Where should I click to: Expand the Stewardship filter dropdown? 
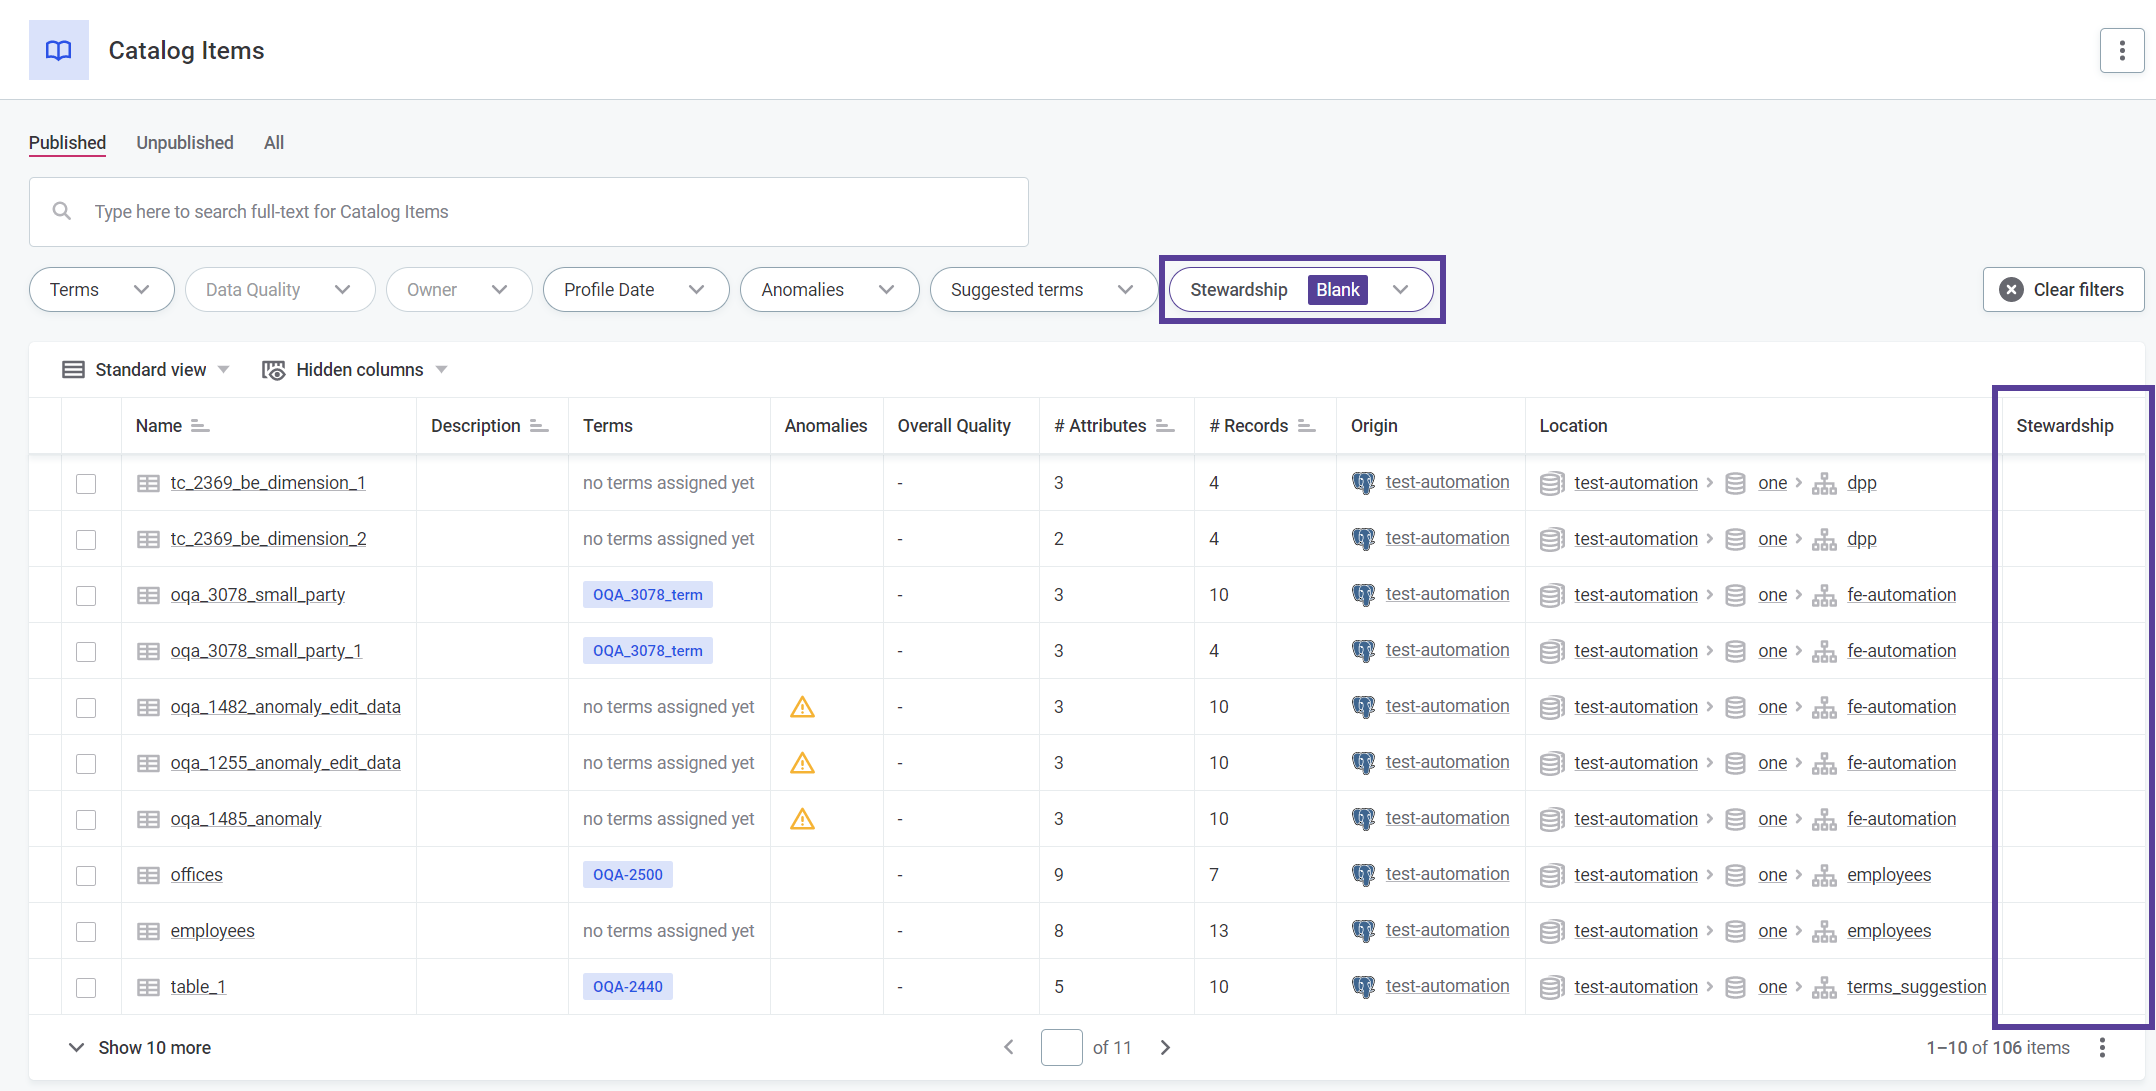pyautogui.click(x=1400, y=290)
